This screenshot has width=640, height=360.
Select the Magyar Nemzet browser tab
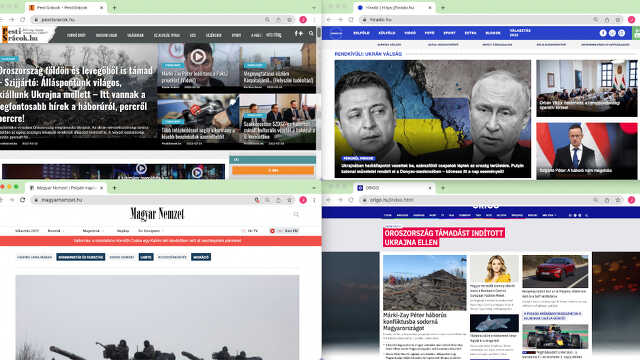[65, 188]
